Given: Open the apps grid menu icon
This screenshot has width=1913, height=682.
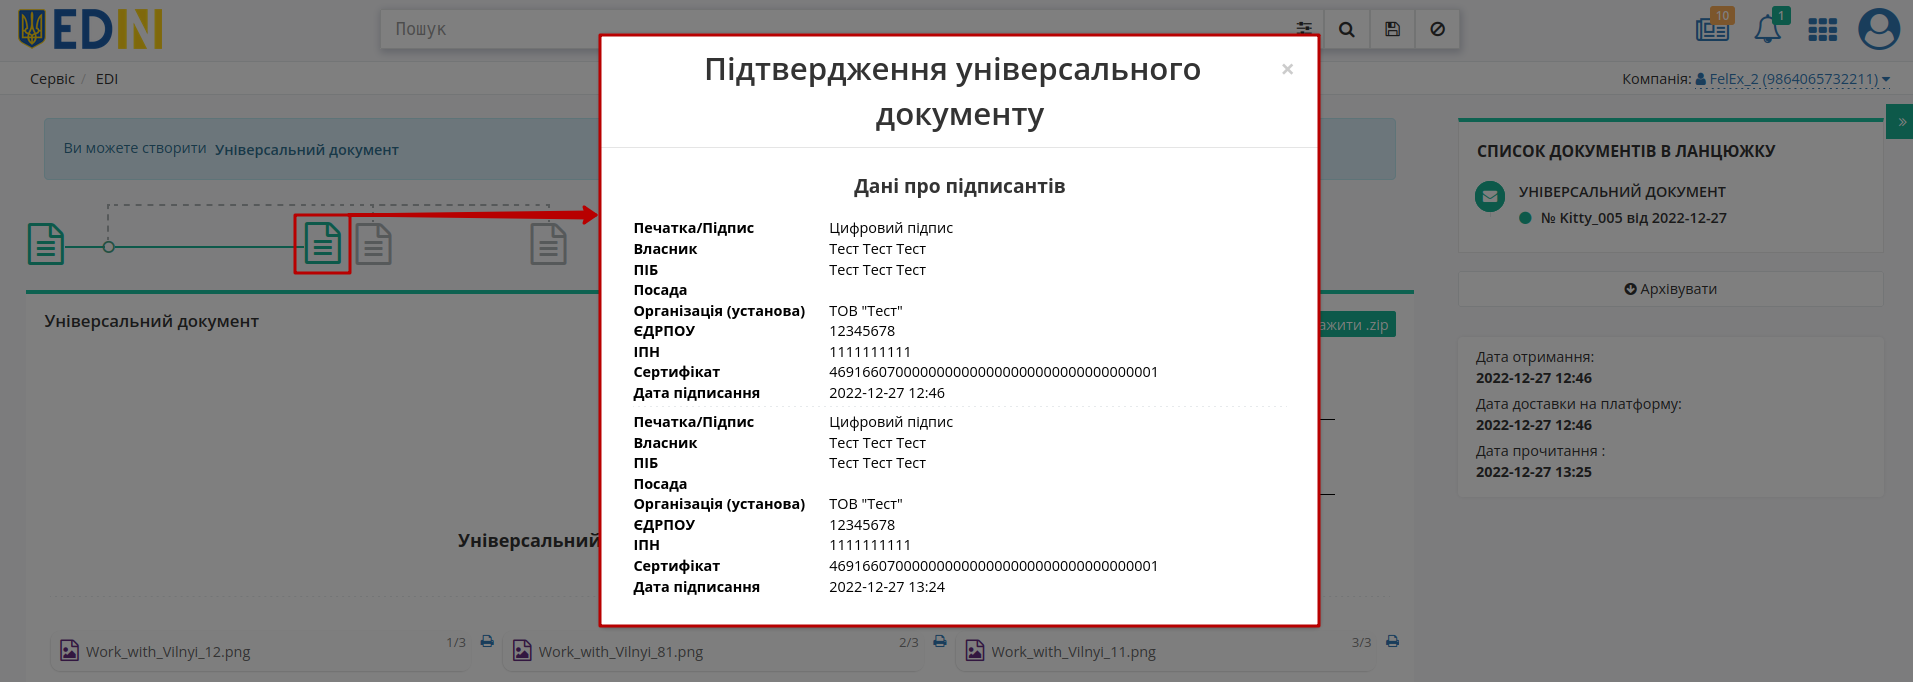Looking at the screenshot, I should pyautogui.click(x=1823, y=30).
